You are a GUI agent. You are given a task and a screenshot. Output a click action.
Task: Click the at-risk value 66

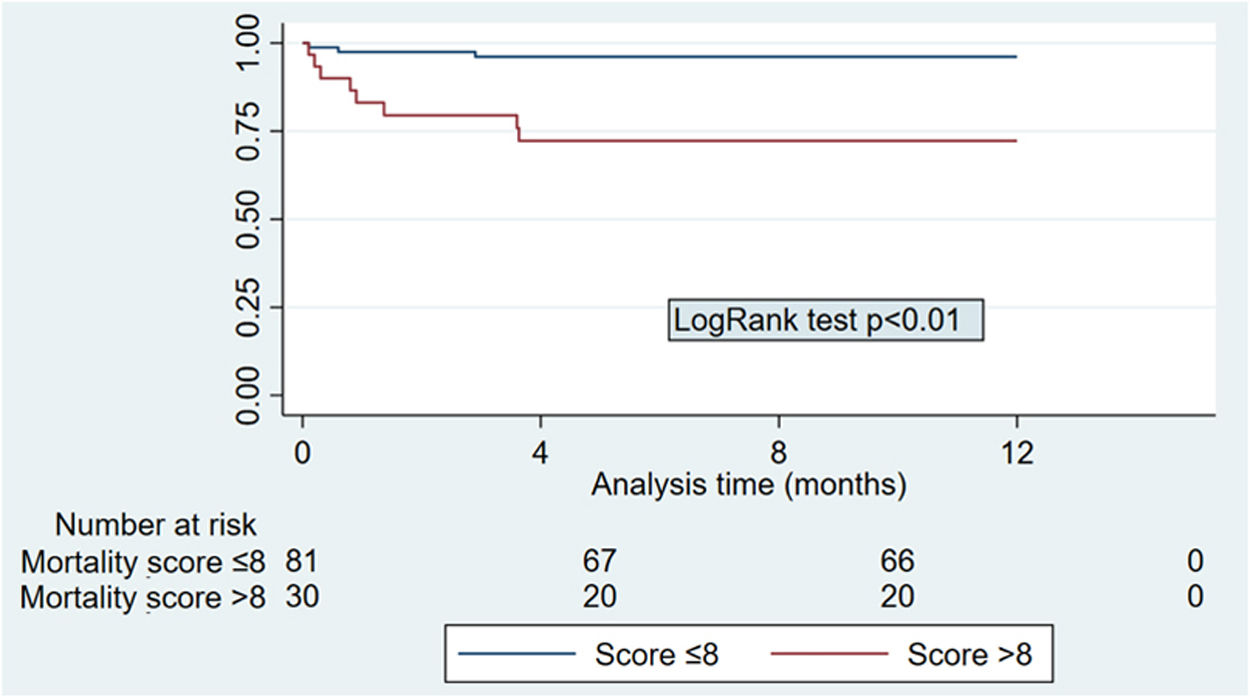click(897, 561)
